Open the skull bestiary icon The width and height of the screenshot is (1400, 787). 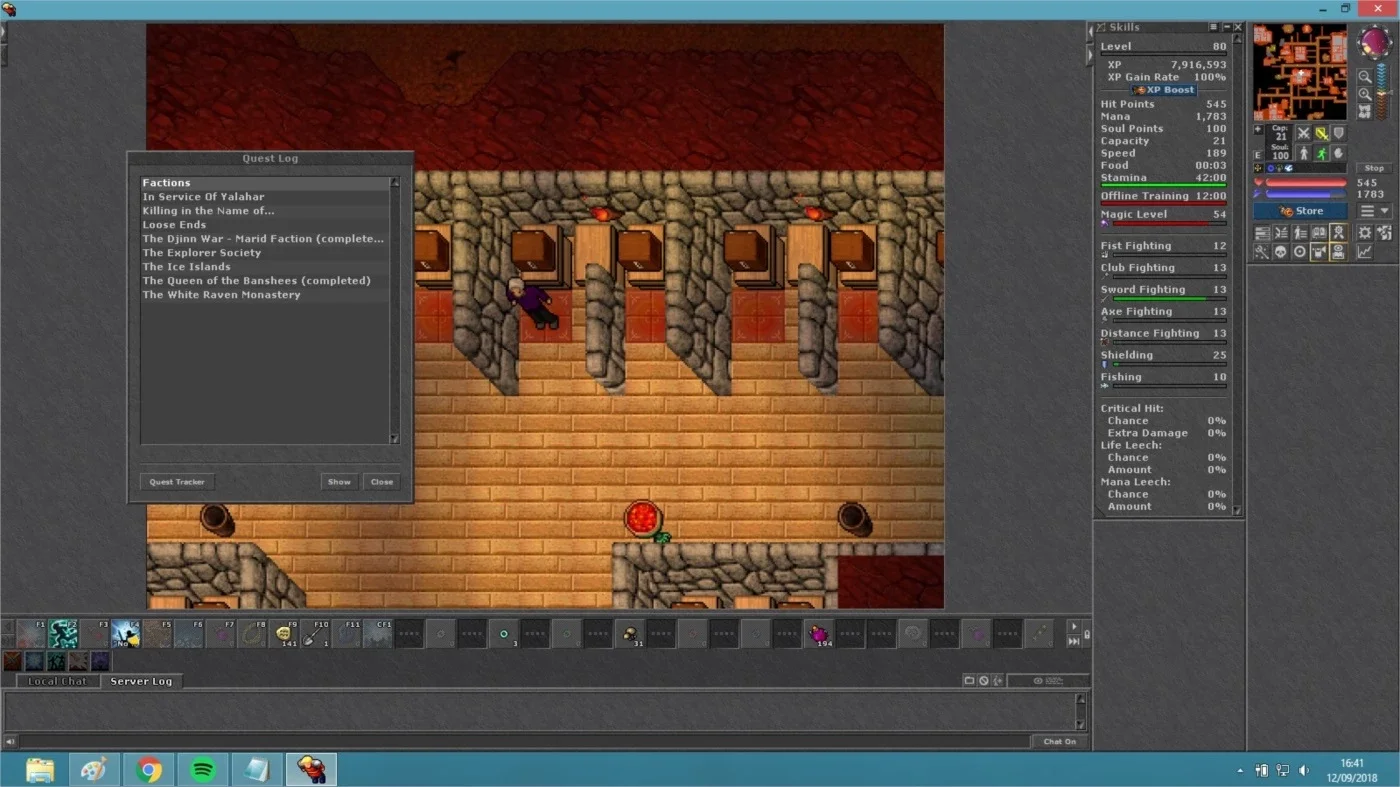(x=1282, y=252)
